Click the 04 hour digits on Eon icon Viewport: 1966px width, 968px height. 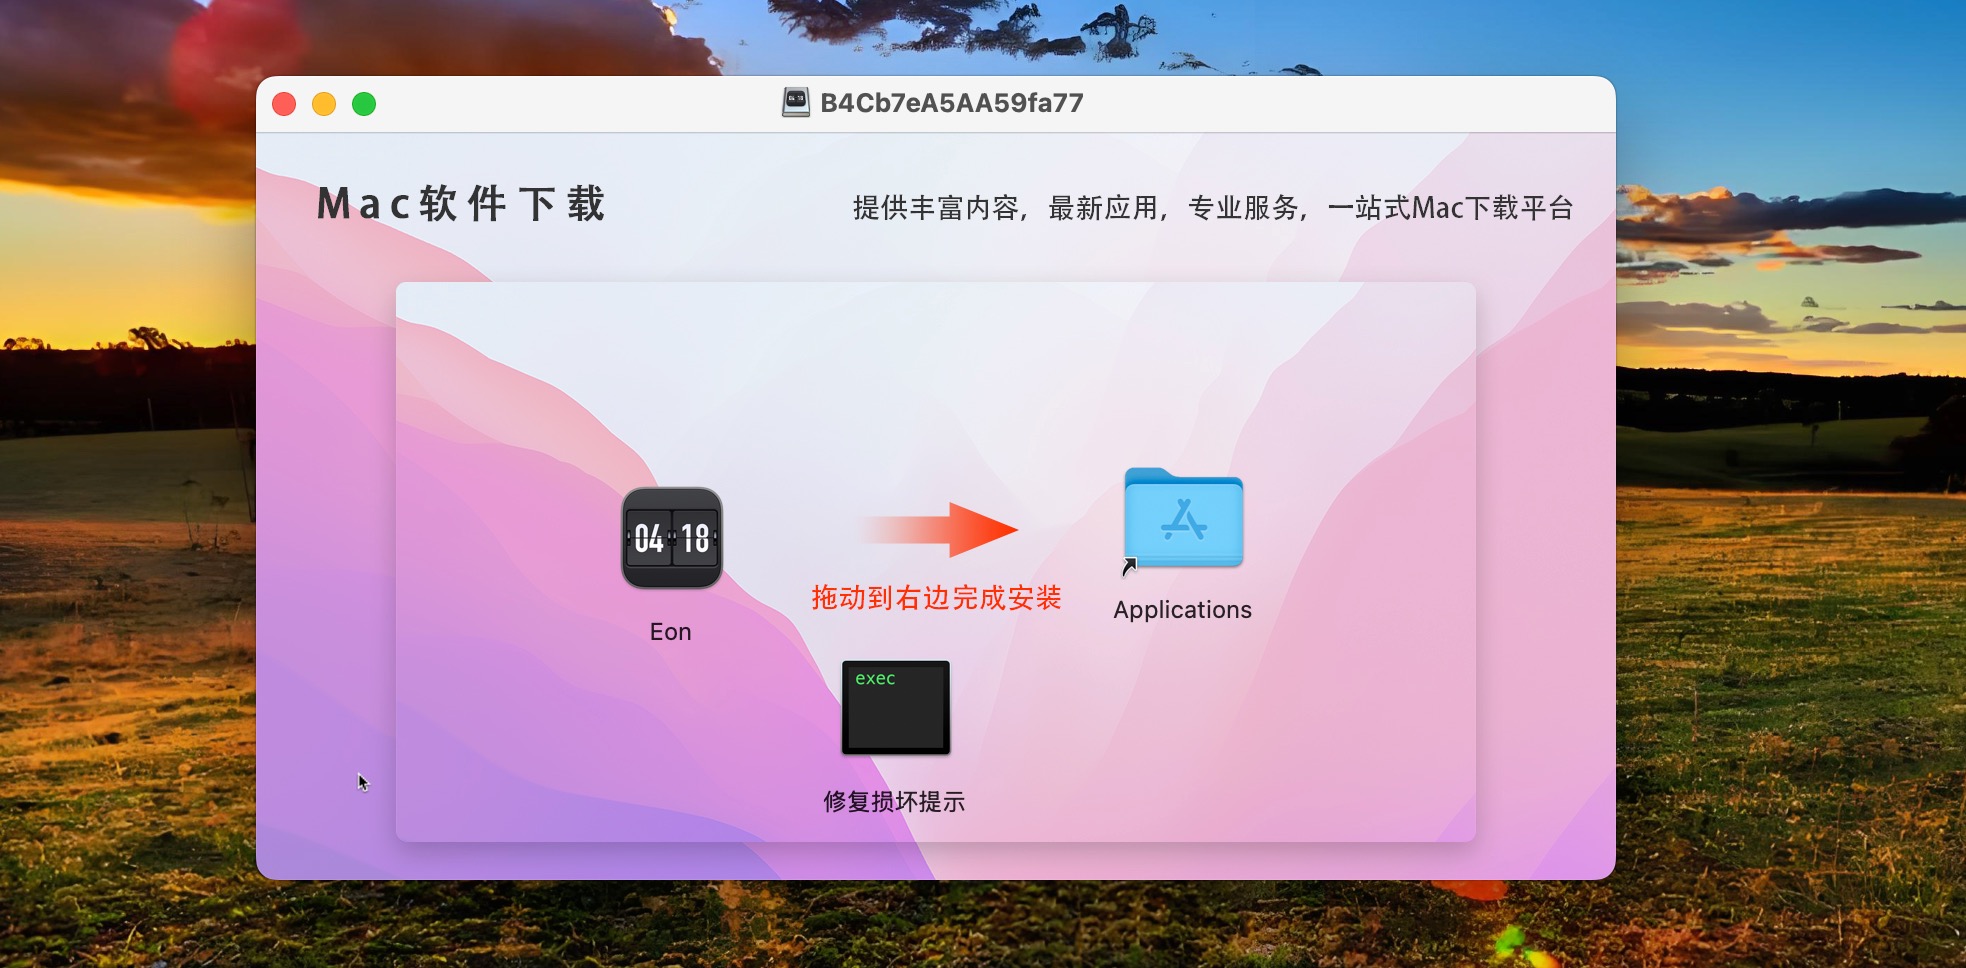[649, 539]
